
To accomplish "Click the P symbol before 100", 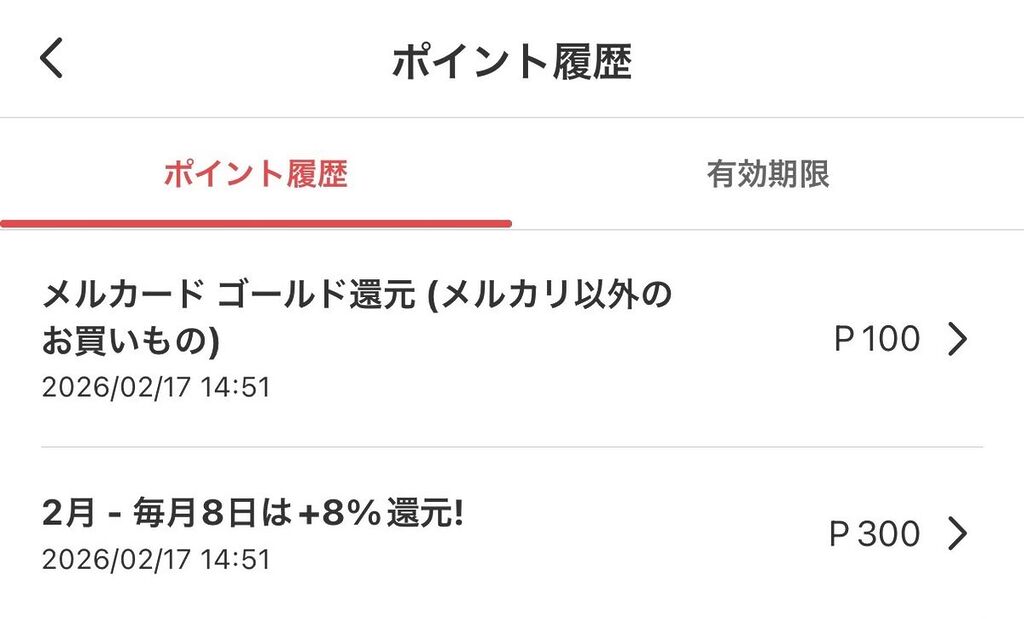I will click(x=844, y=340).
